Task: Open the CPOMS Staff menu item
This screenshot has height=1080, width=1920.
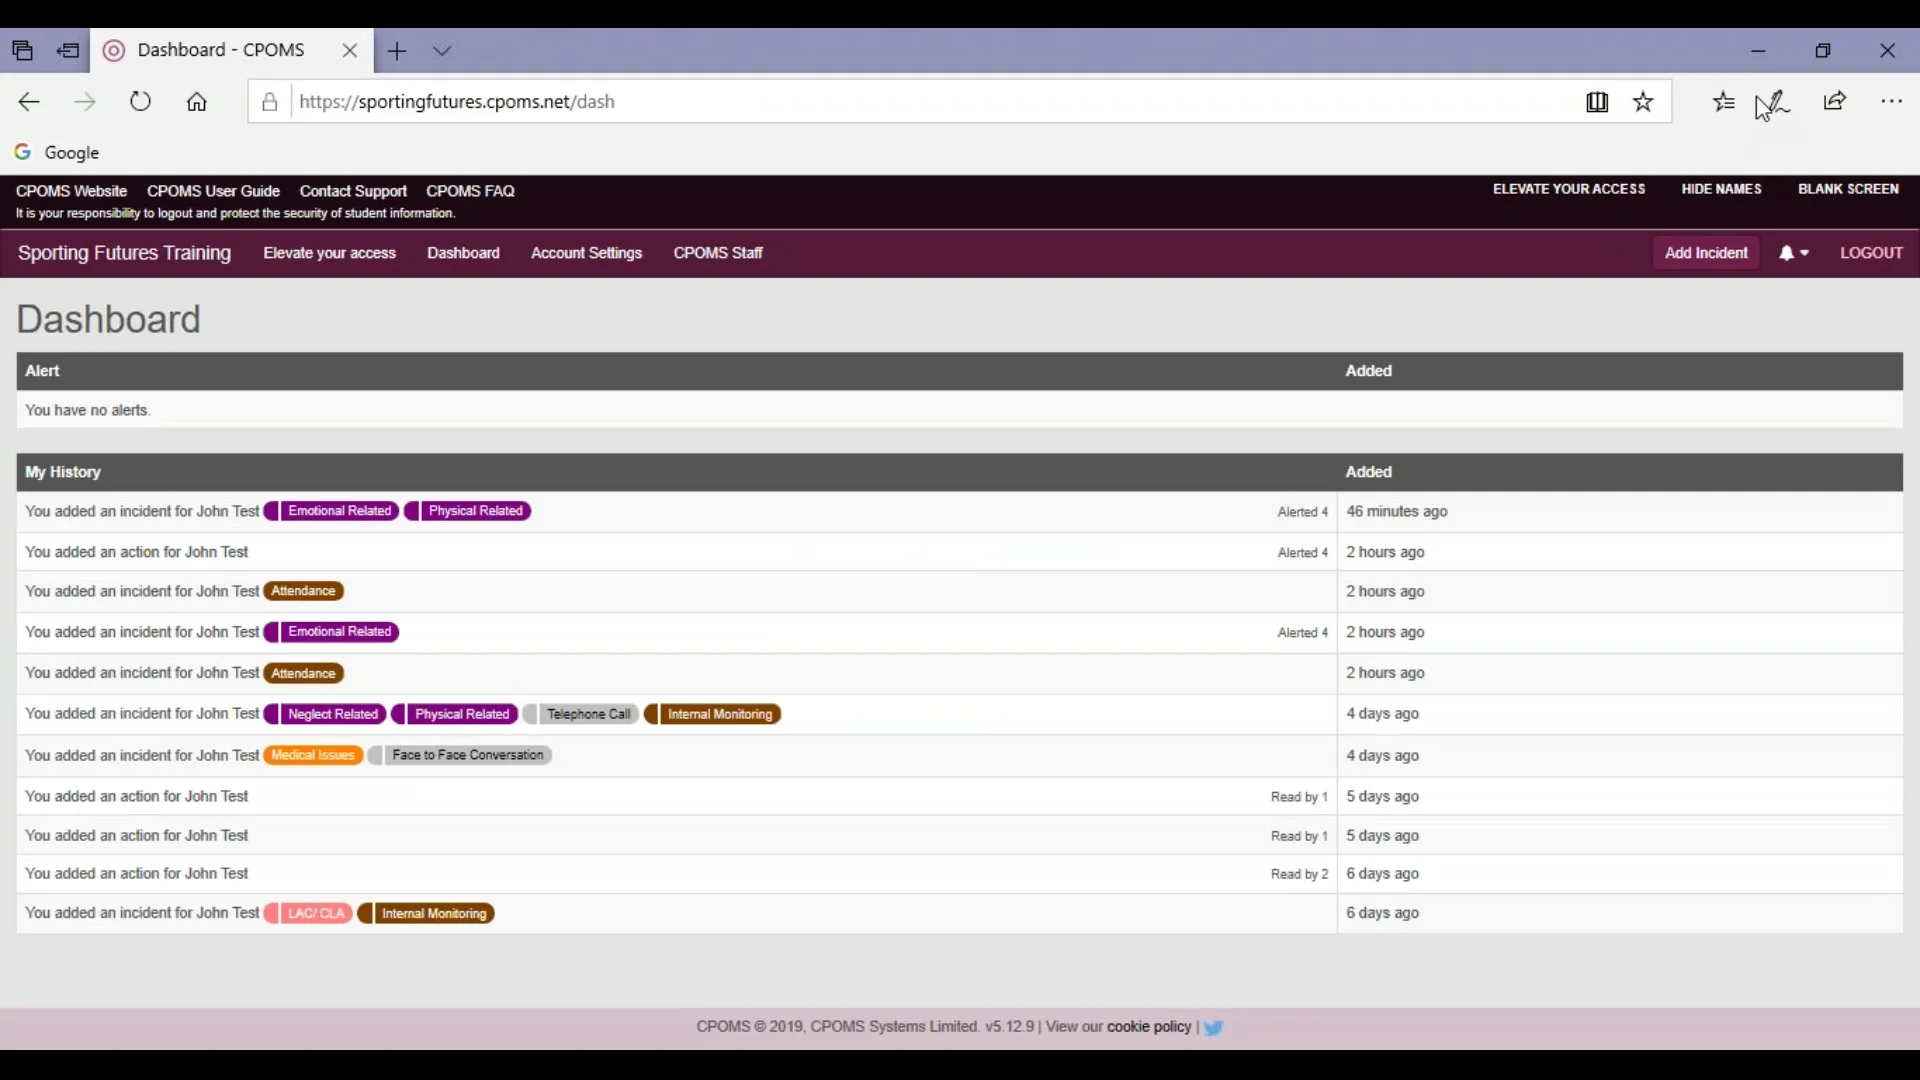Action: point(718,253)
